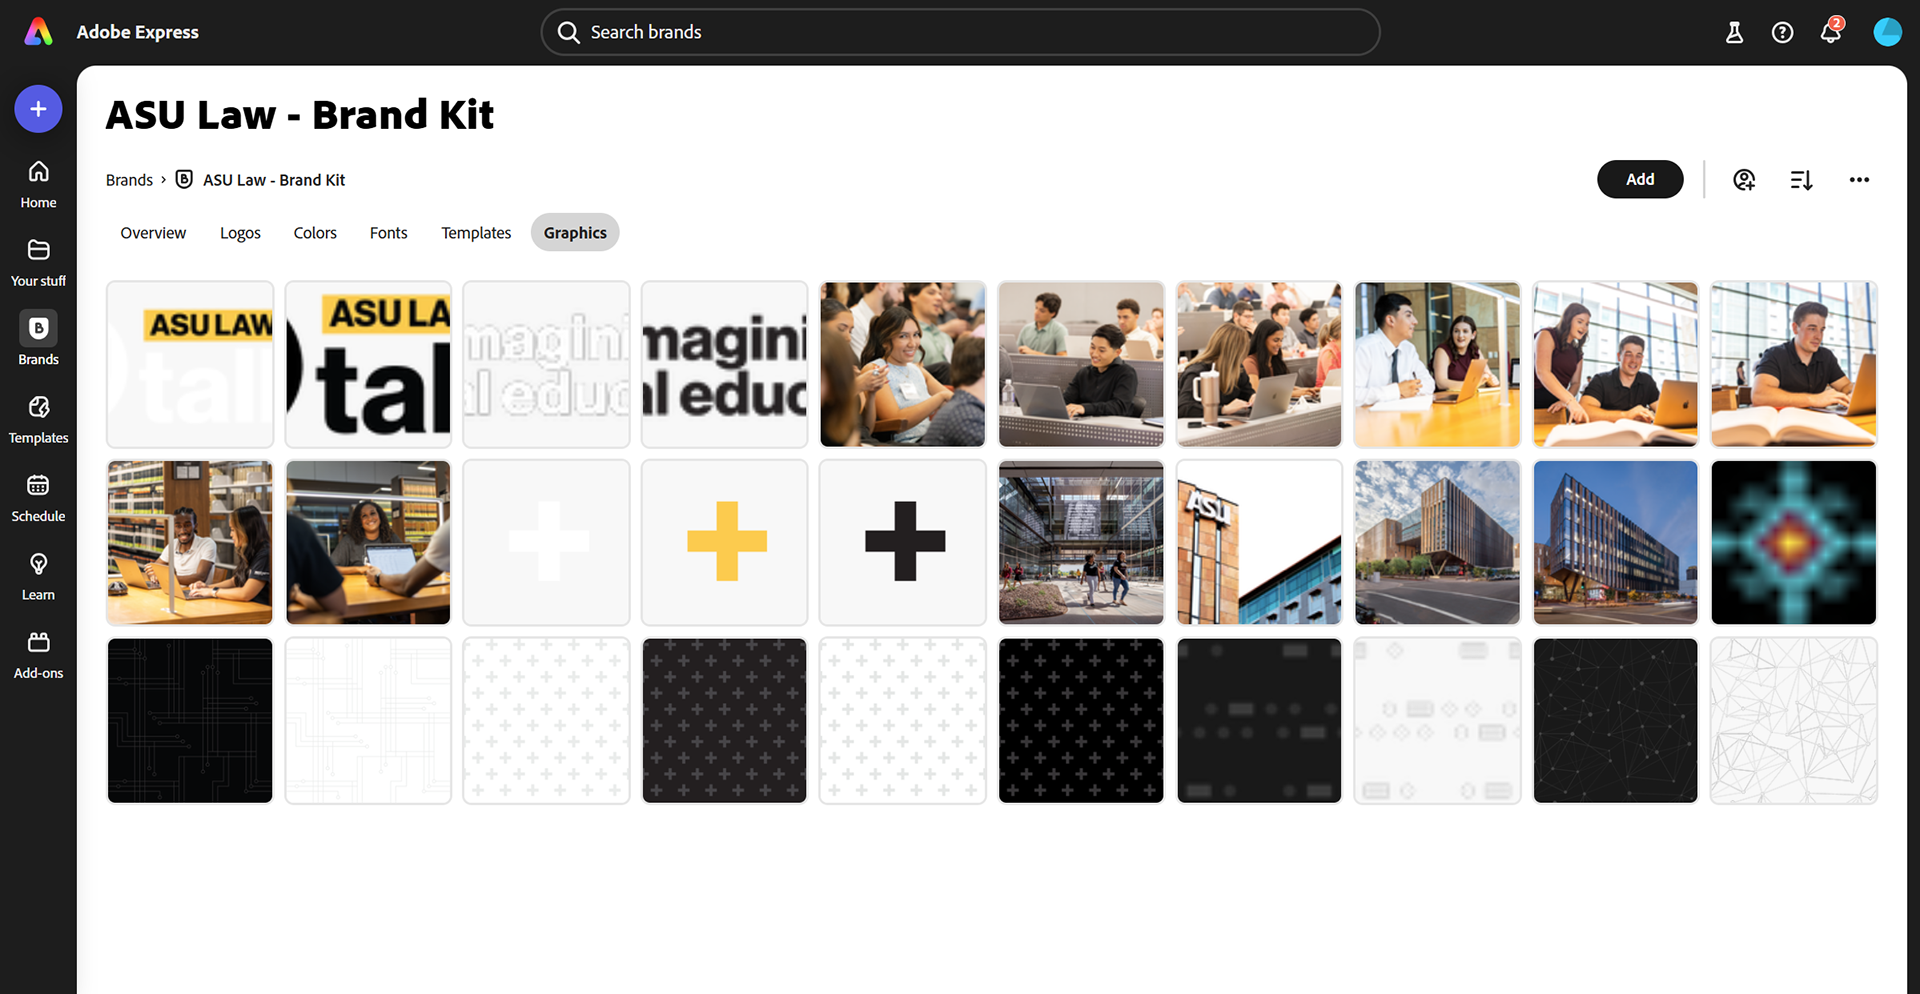1920x994 pixels.
Task: Select the black ASU LAW talk graphic
Action: pos(368,364)
